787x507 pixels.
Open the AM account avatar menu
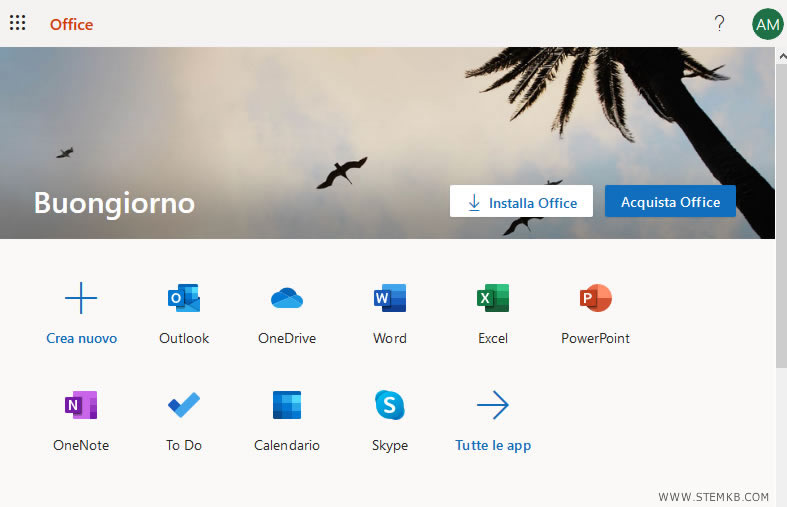pyautogui.click(x=767, y=24)
